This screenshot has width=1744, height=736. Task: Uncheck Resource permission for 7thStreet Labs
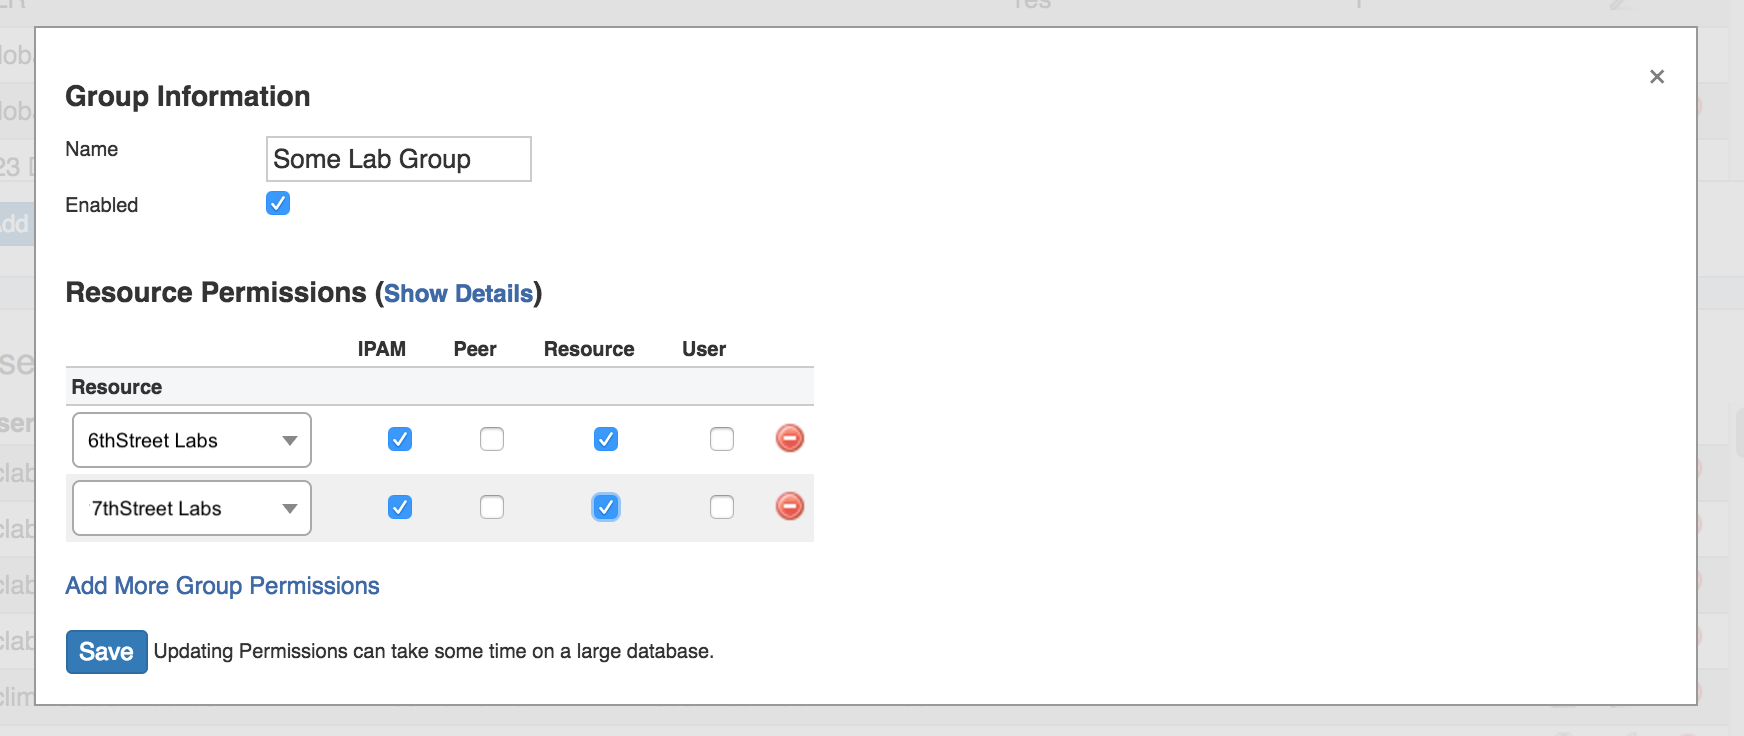coord(606,507)
